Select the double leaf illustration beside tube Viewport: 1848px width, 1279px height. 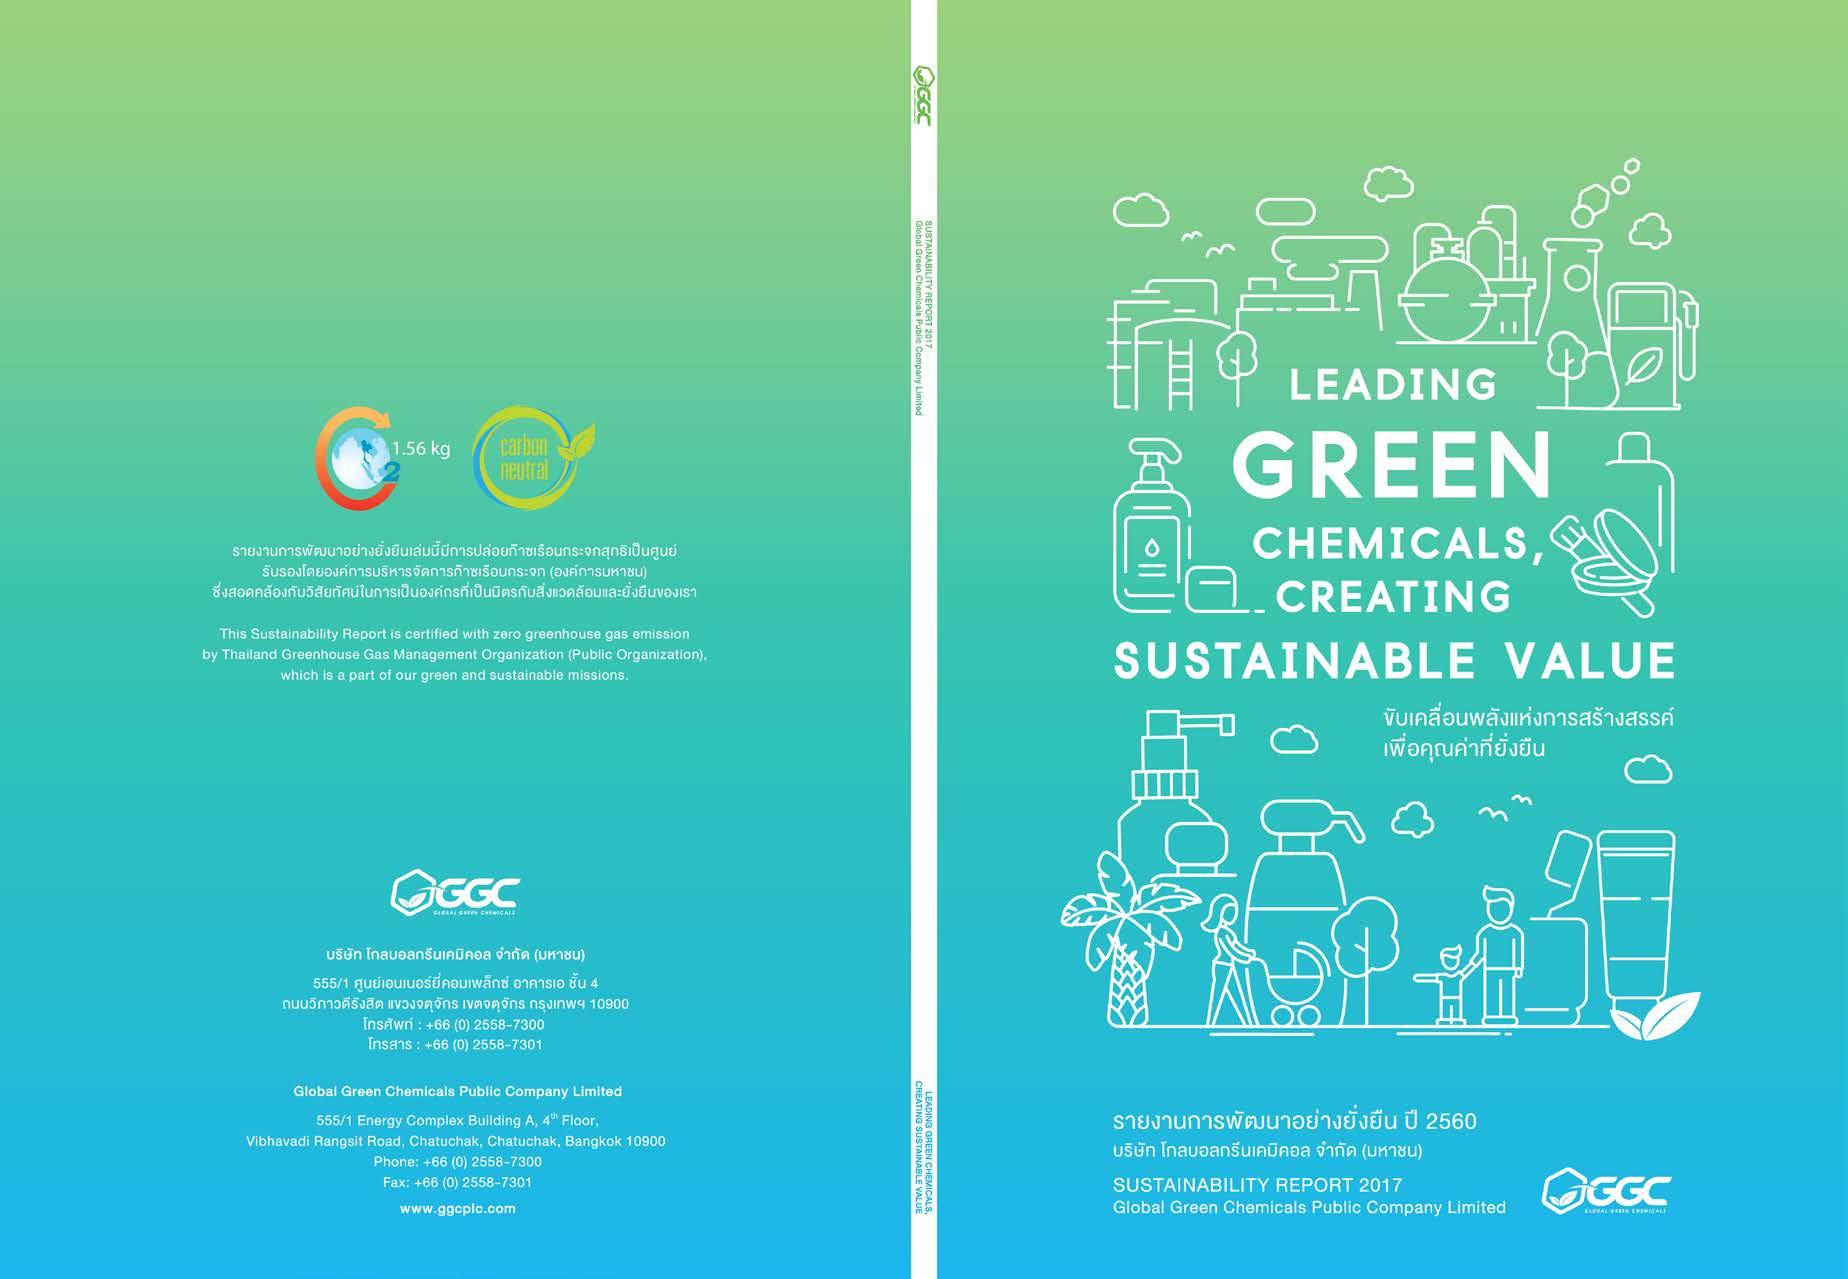pyautogui.click(x=1655, y=1016)
